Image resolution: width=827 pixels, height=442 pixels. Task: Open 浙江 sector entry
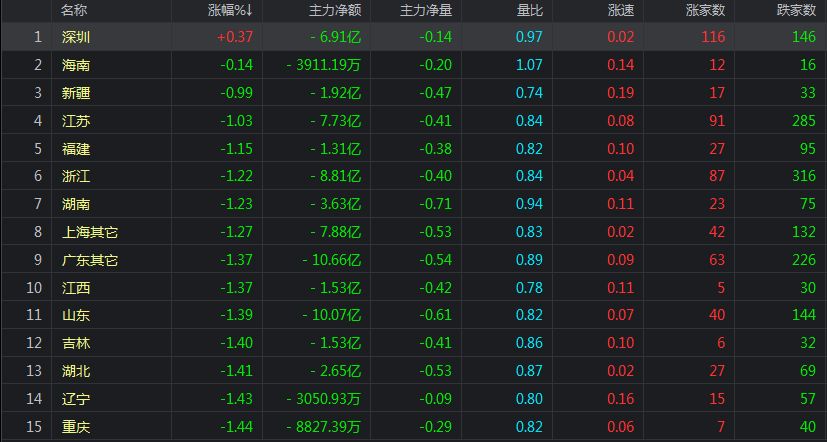click(x=76, y=176)
